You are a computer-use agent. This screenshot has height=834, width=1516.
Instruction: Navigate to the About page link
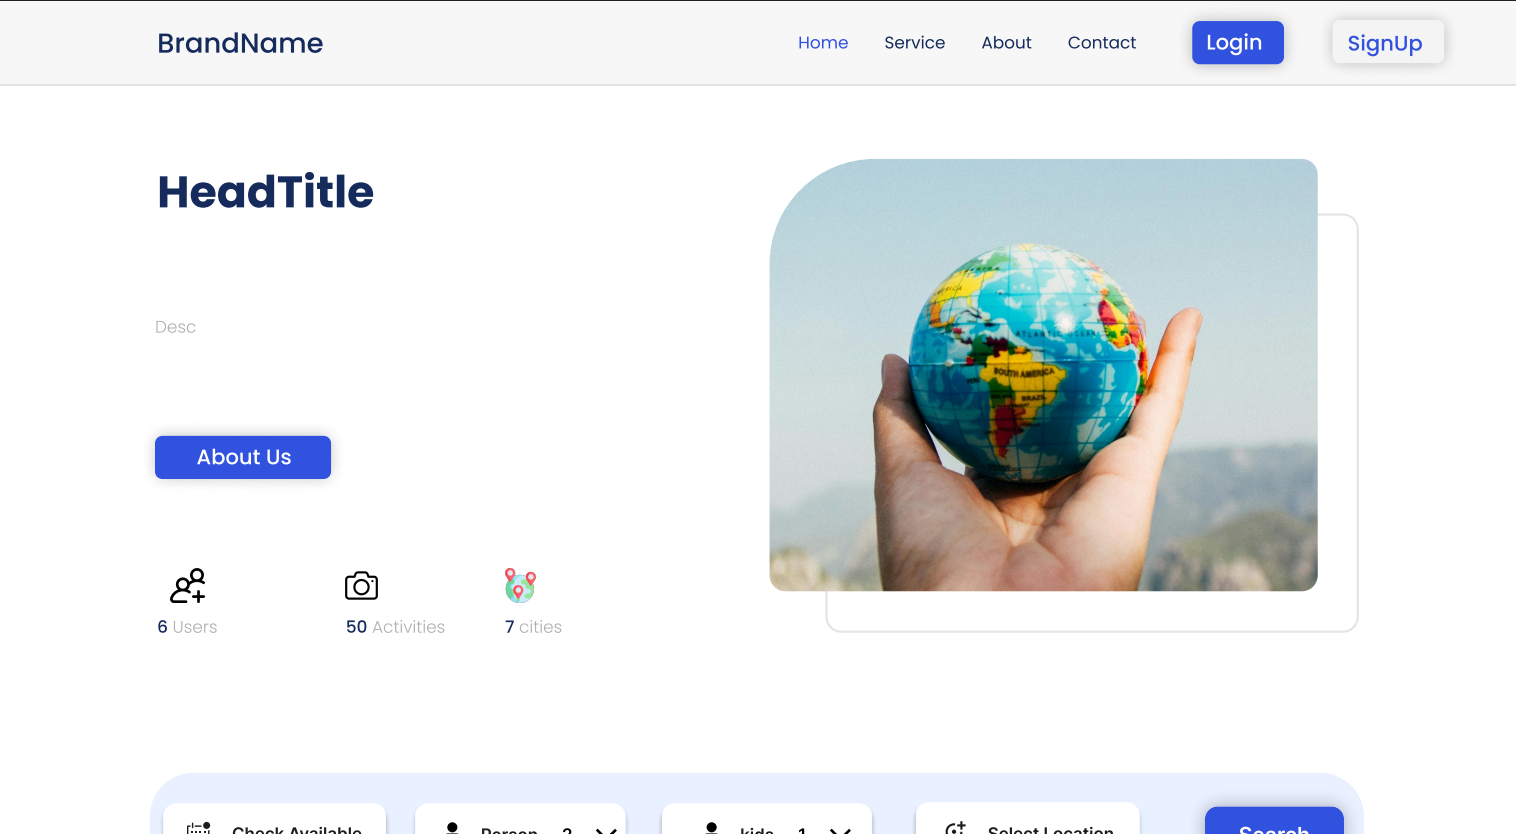pos(1006,43)
